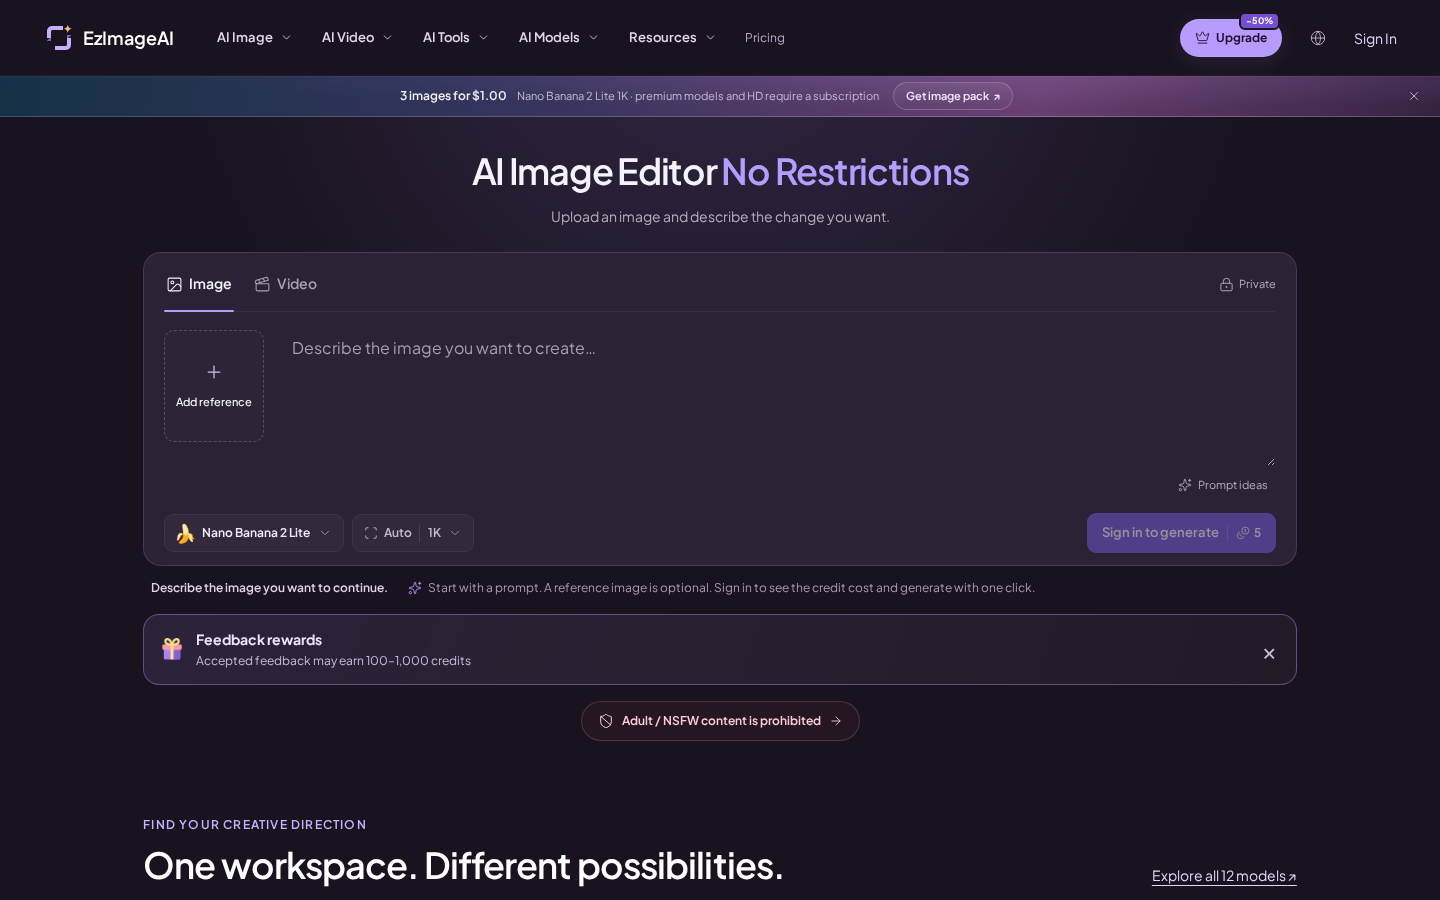Click the EzImageAI logo icon
Screen dimensions: 1440x900
coord(59,38)
